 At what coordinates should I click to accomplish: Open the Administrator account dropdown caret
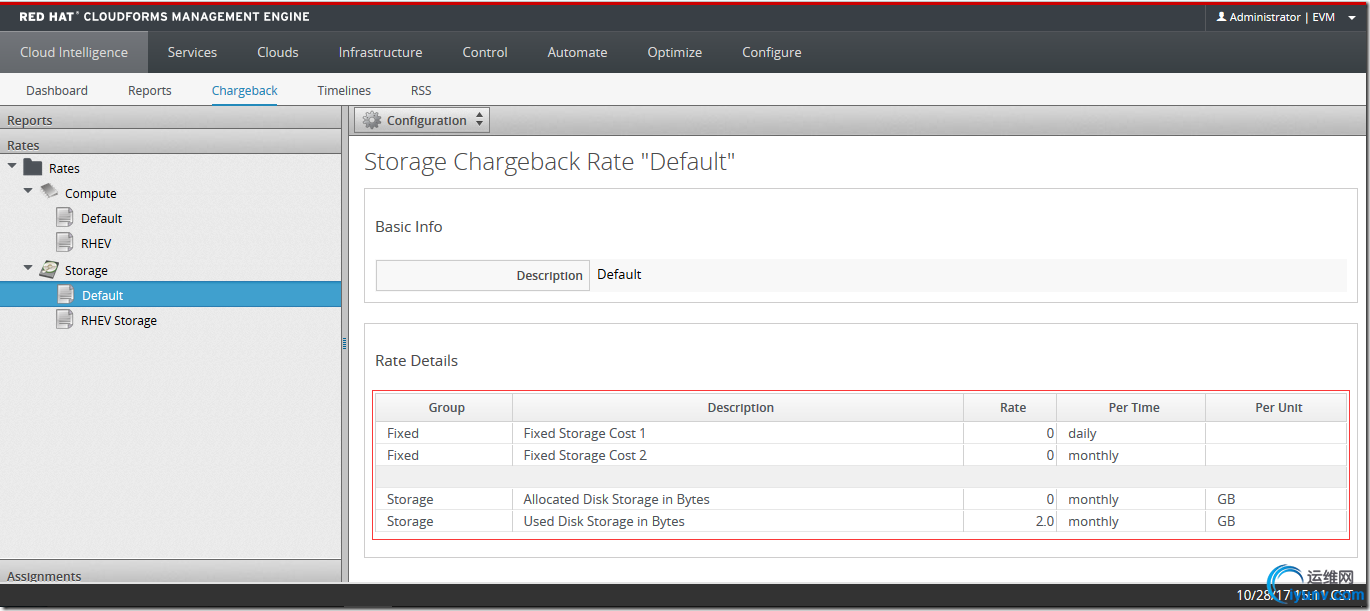(1351, 18)
